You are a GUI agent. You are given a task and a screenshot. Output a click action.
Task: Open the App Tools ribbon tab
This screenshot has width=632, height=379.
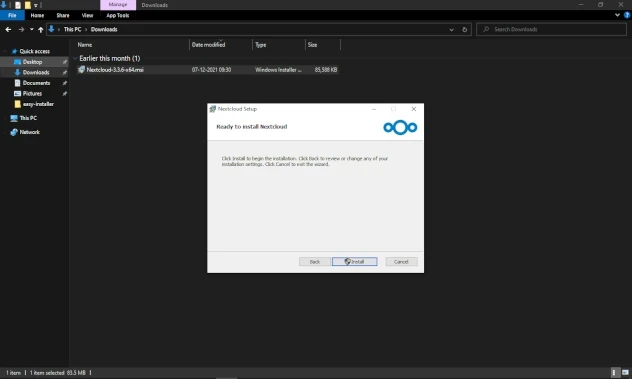pyautogui.click(x=118, y=15)
